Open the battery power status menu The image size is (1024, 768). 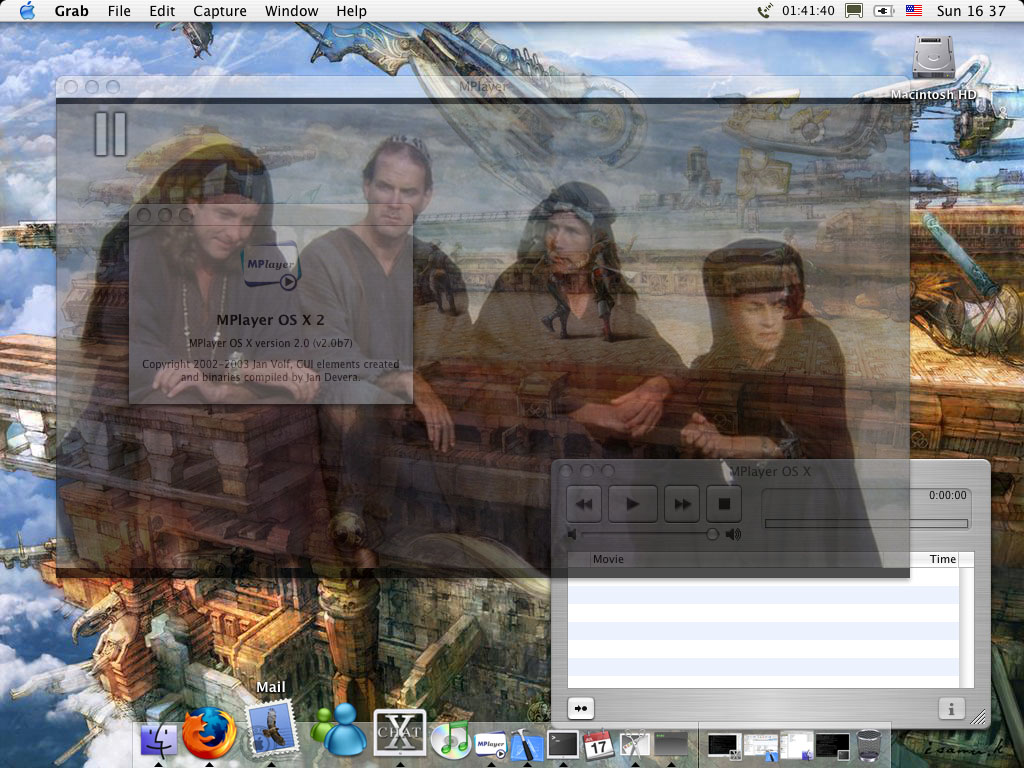point(884,11)
